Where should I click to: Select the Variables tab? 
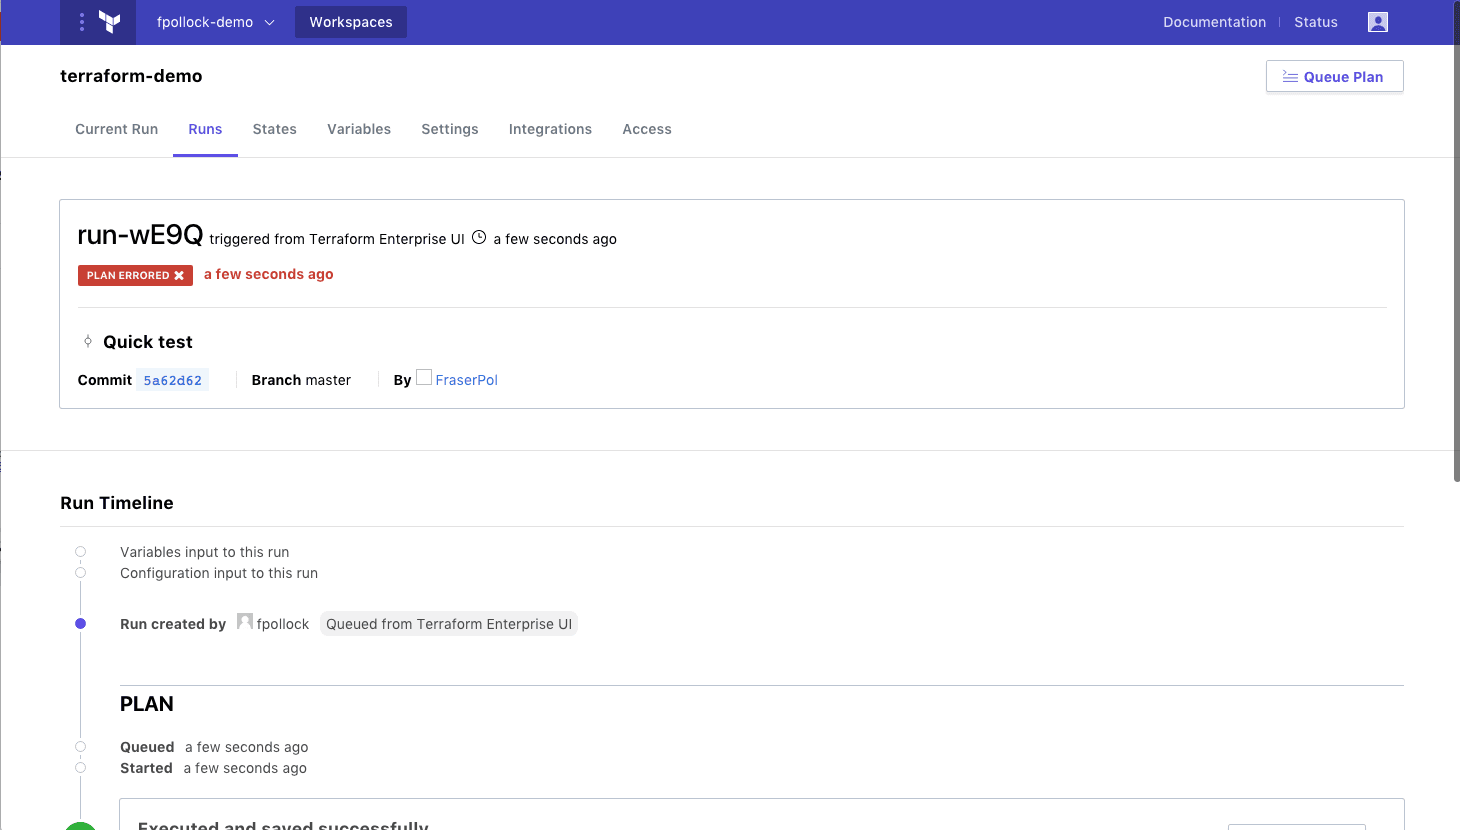(x=359, y=129)
